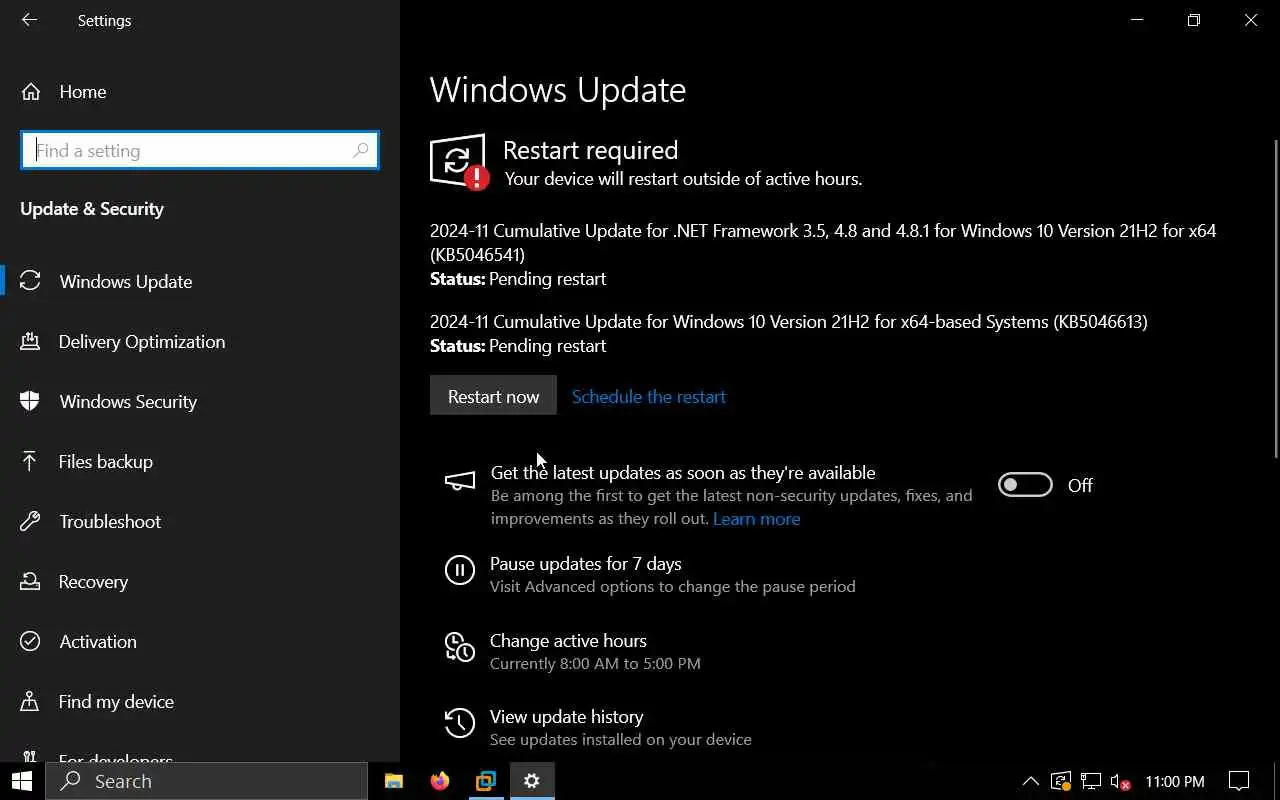Image resolution: width=1280 pixels, height=800 pixels.
Task: Open the notification center icon
Action: tap(1239, 781)
